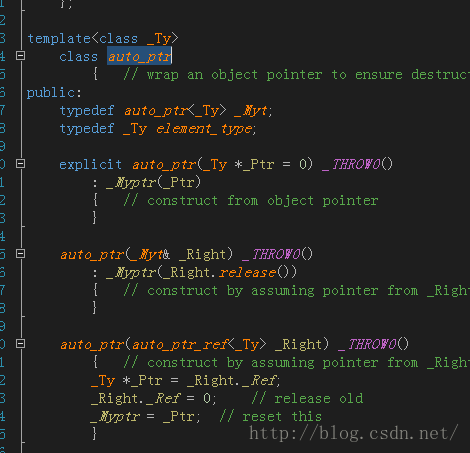Viewport: 470px width, 453px height.
Task: Click '_Myt' in typedef auto_ptr<_Ty> line
Action: (251, 110)
